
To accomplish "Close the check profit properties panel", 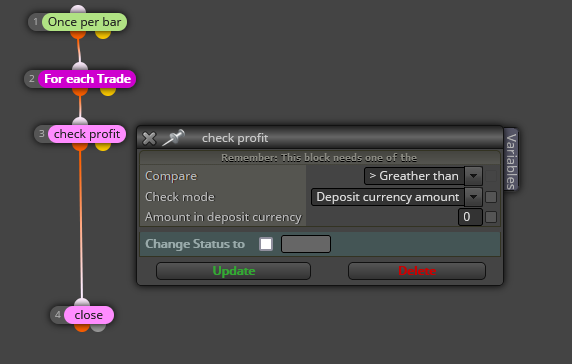I will [149, 138].
